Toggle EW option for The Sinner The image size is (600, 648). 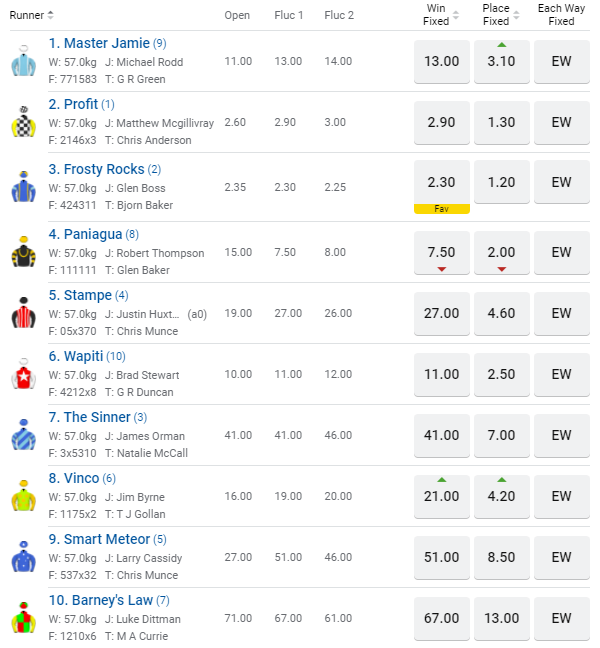coord(562,435)
